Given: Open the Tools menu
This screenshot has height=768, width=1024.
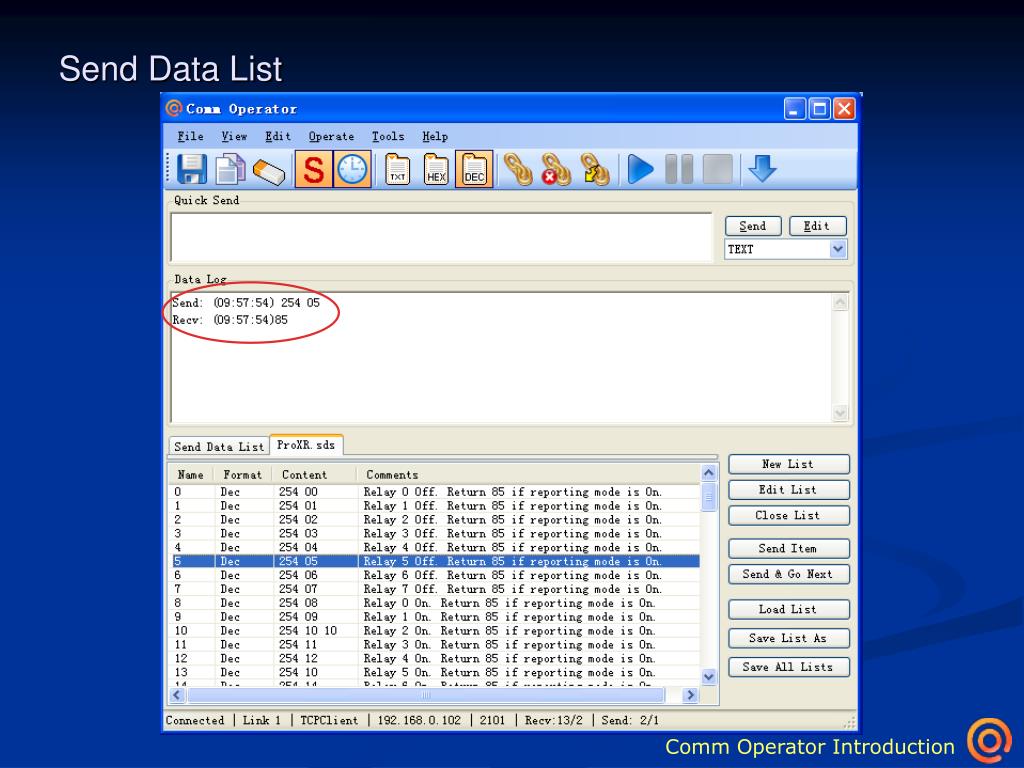Looking at the screenshot, I should click(x=388, y=136).
